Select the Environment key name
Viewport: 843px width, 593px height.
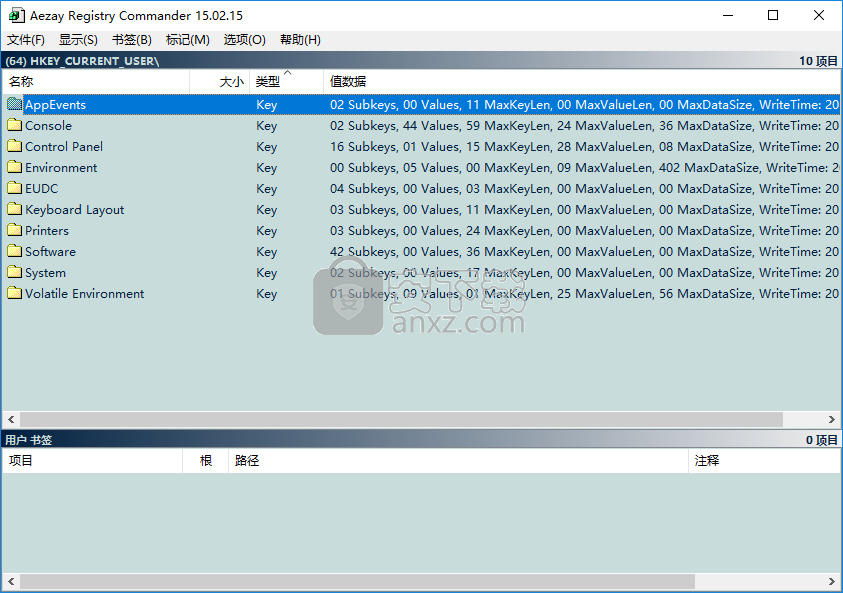coord(61,168)
